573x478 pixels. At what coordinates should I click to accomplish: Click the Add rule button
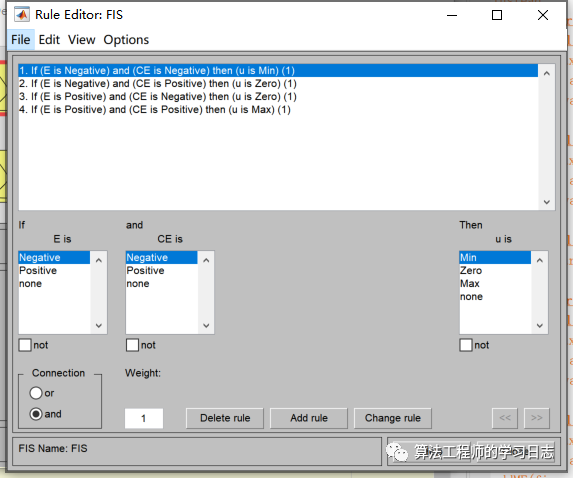pos(309,418)
